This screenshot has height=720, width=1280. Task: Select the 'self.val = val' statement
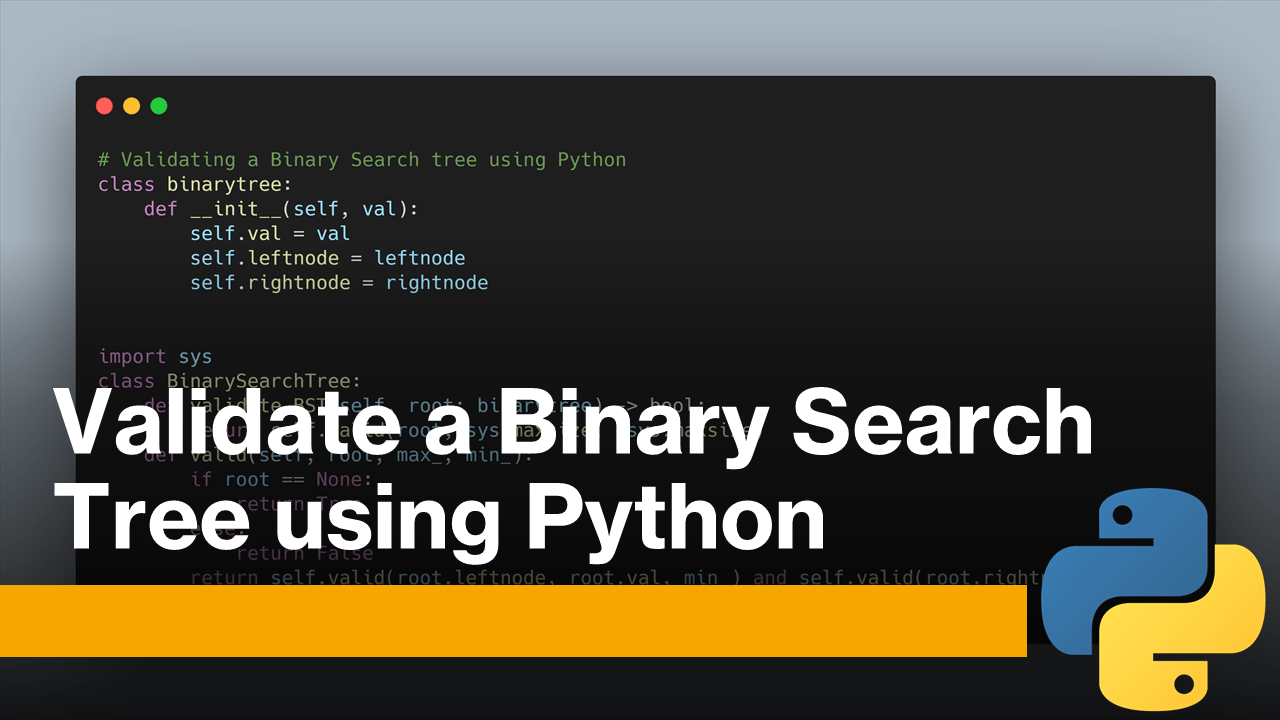click(269, 233)
